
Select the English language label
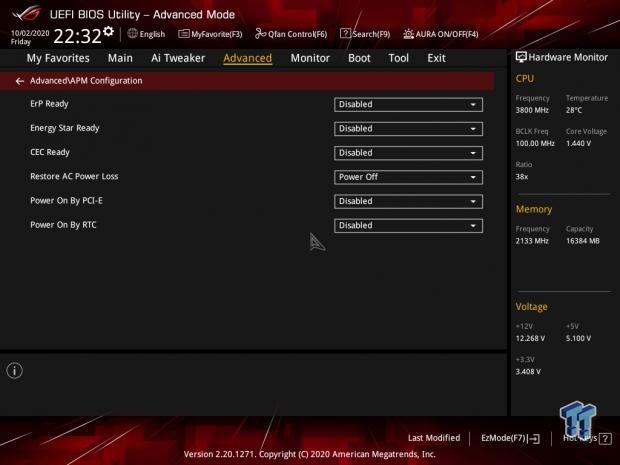pyautogui.click(x=152, y=34)
